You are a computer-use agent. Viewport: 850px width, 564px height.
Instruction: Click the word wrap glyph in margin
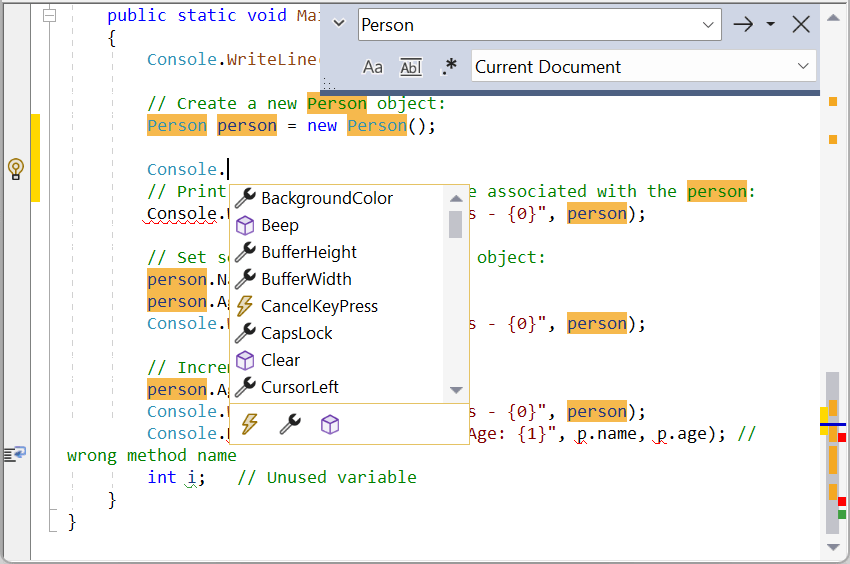click(15, 453)
